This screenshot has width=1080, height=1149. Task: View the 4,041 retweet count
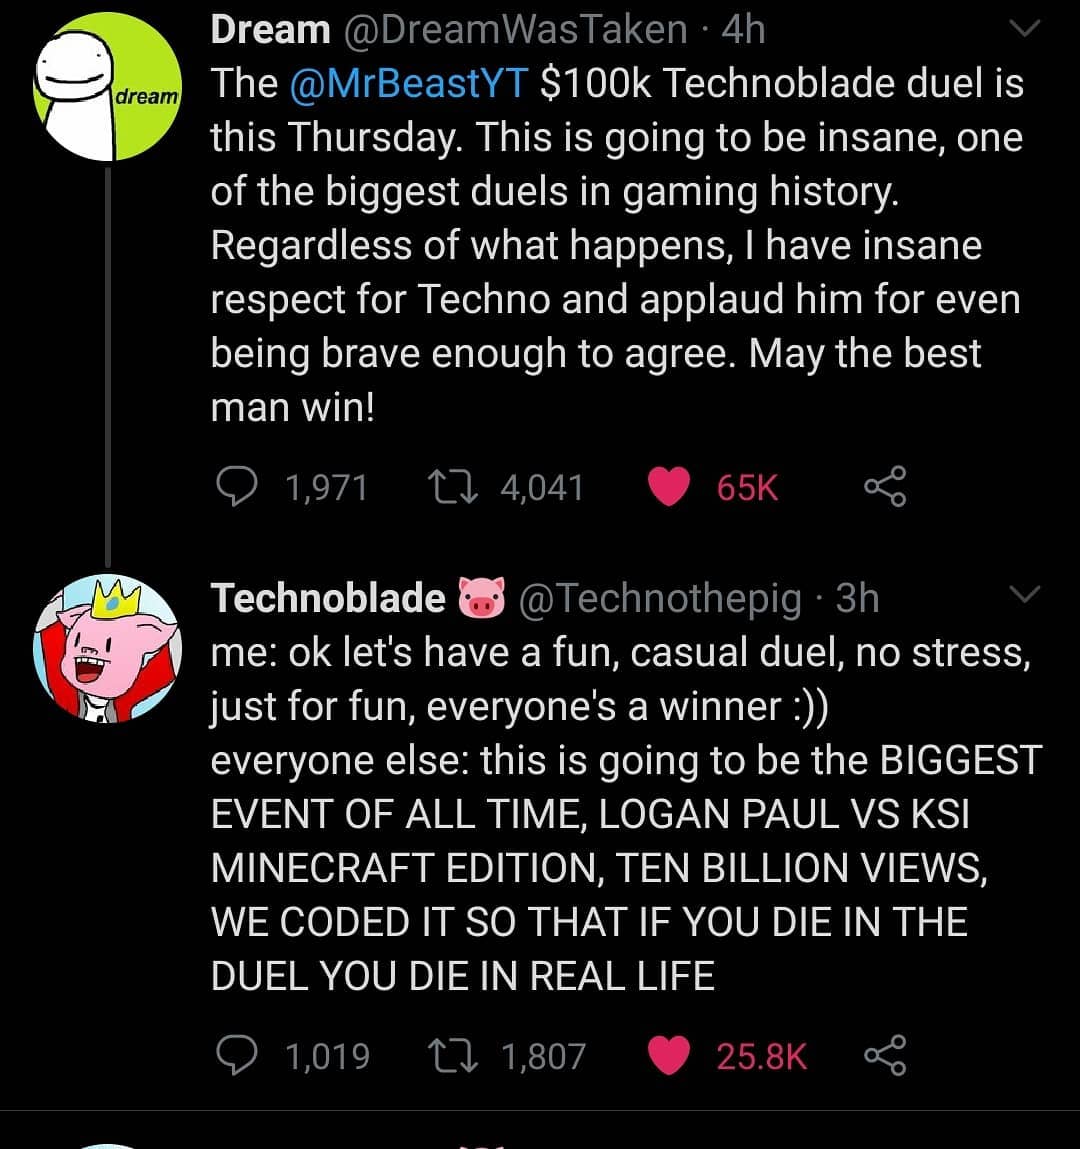coord(542,488)
